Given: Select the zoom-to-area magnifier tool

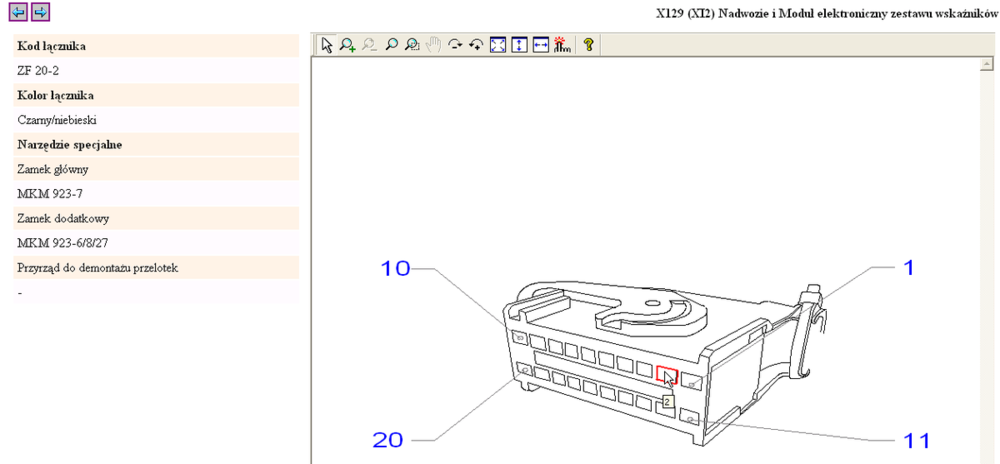Looking at the screenshot, I should pos(412,45).
